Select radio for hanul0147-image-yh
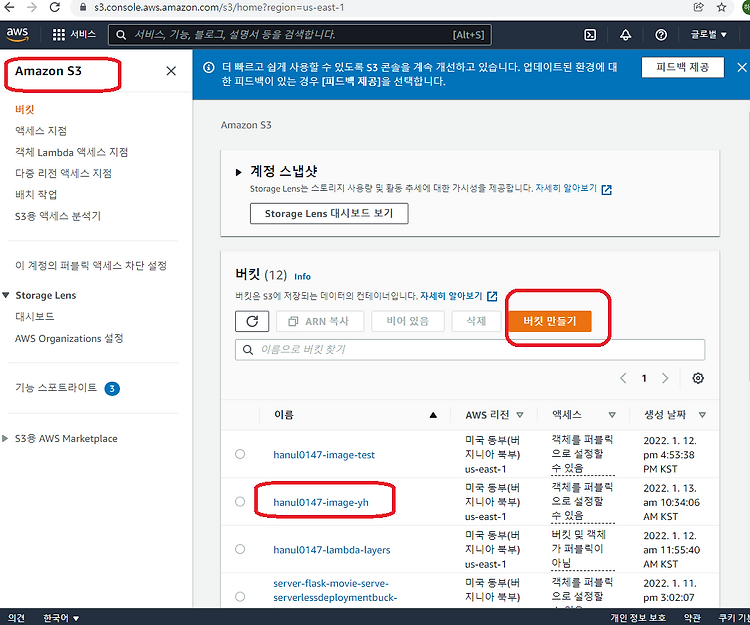The image size is (750, 625). (x=240, y=501)
